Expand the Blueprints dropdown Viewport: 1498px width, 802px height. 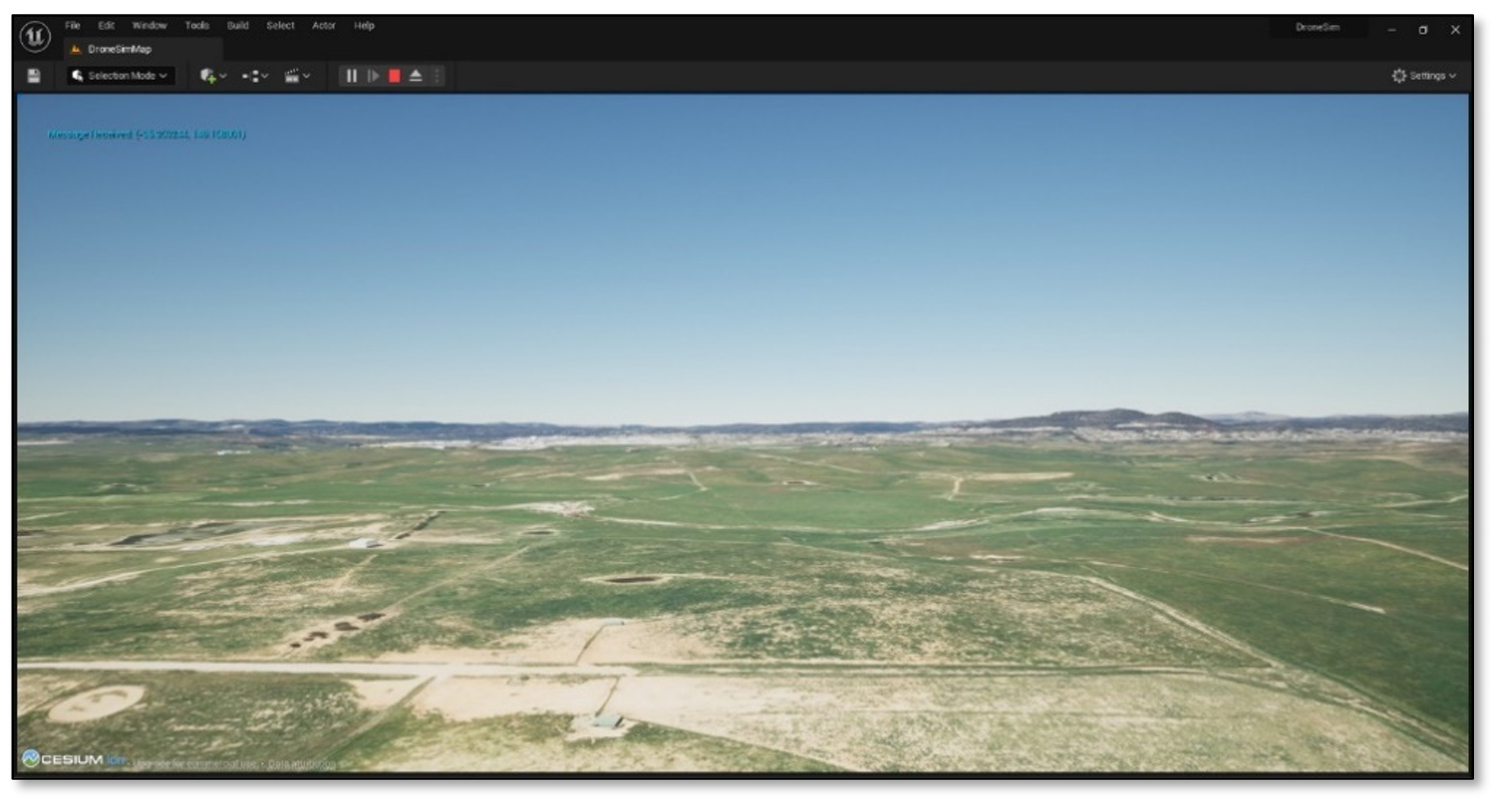tap(255, 76)
